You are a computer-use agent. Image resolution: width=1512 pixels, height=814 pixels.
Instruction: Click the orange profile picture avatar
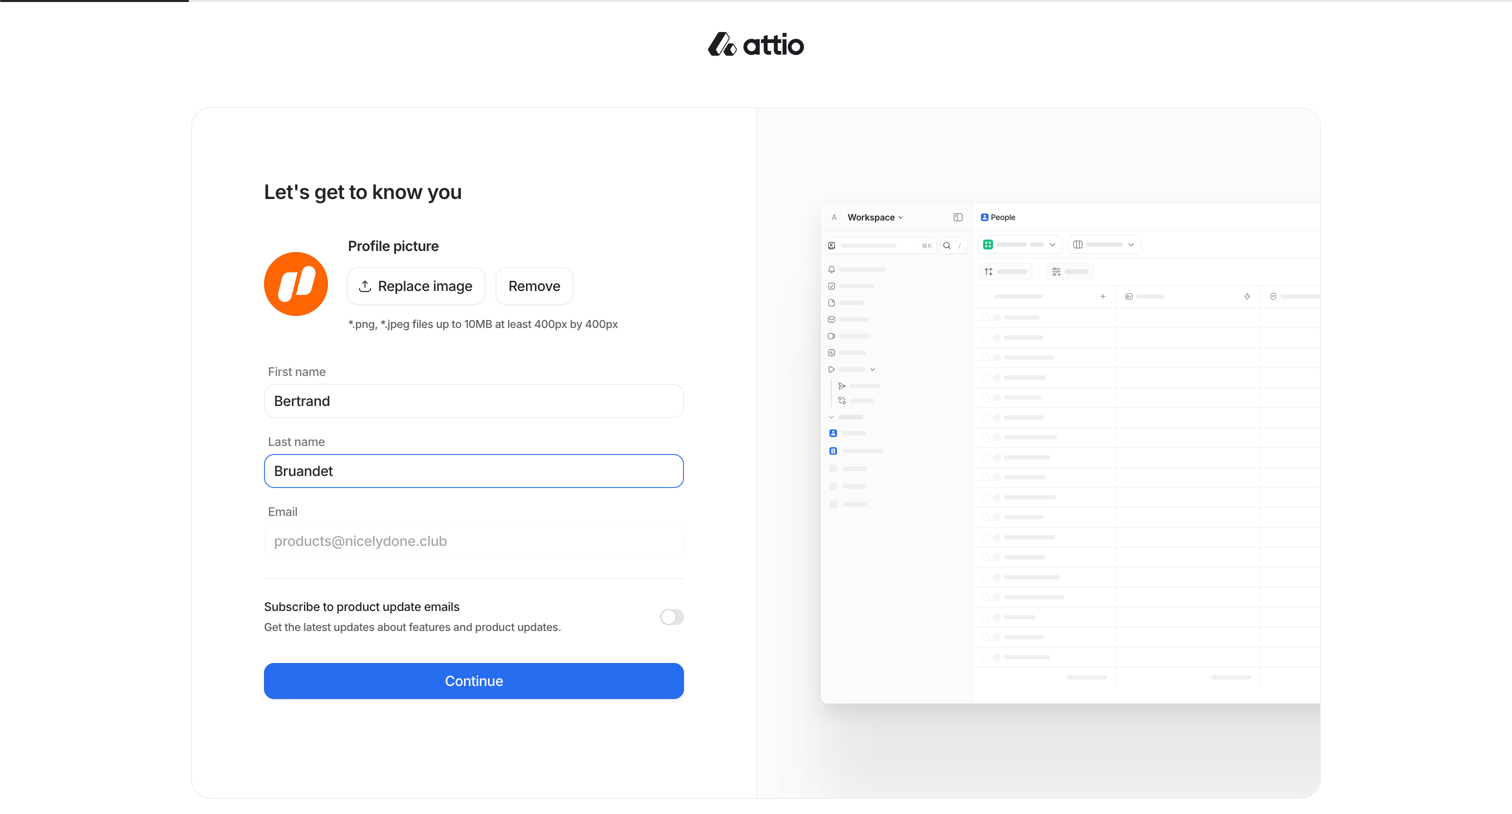pos(296,284)
